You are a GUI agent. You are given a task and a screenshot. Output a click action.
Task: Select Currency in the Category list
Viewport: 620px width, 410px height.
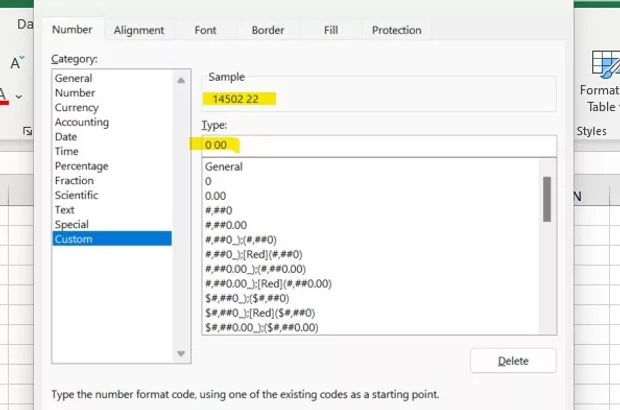pyautogui.click(x=77, y=108)
